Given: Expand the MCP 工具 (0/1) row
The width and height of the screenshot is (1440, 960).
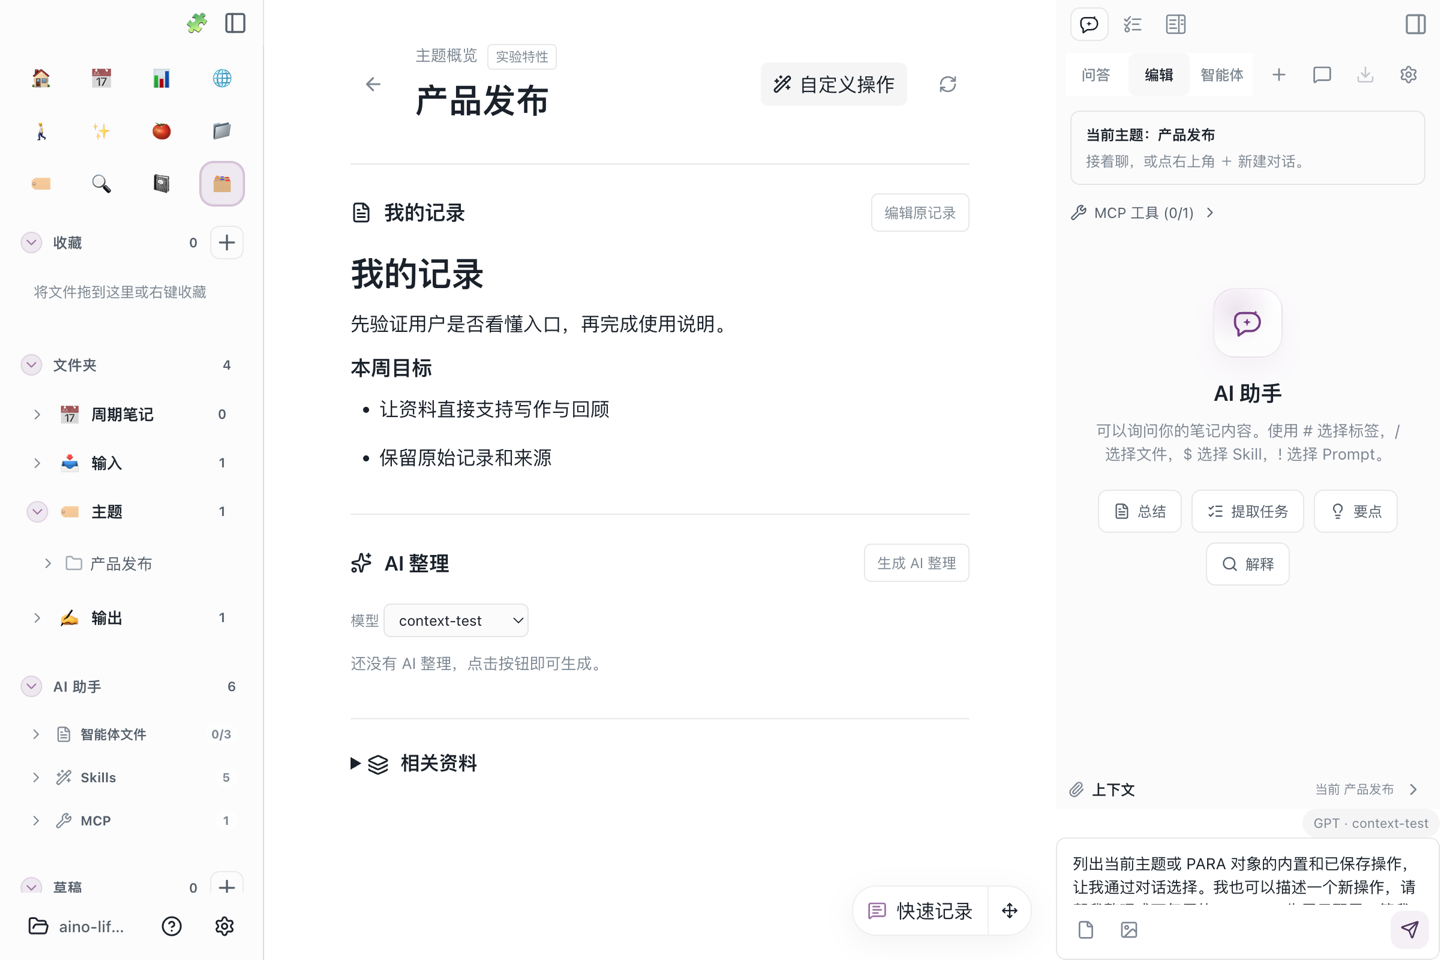Looking at the screenshot, I should (1142, 213).
